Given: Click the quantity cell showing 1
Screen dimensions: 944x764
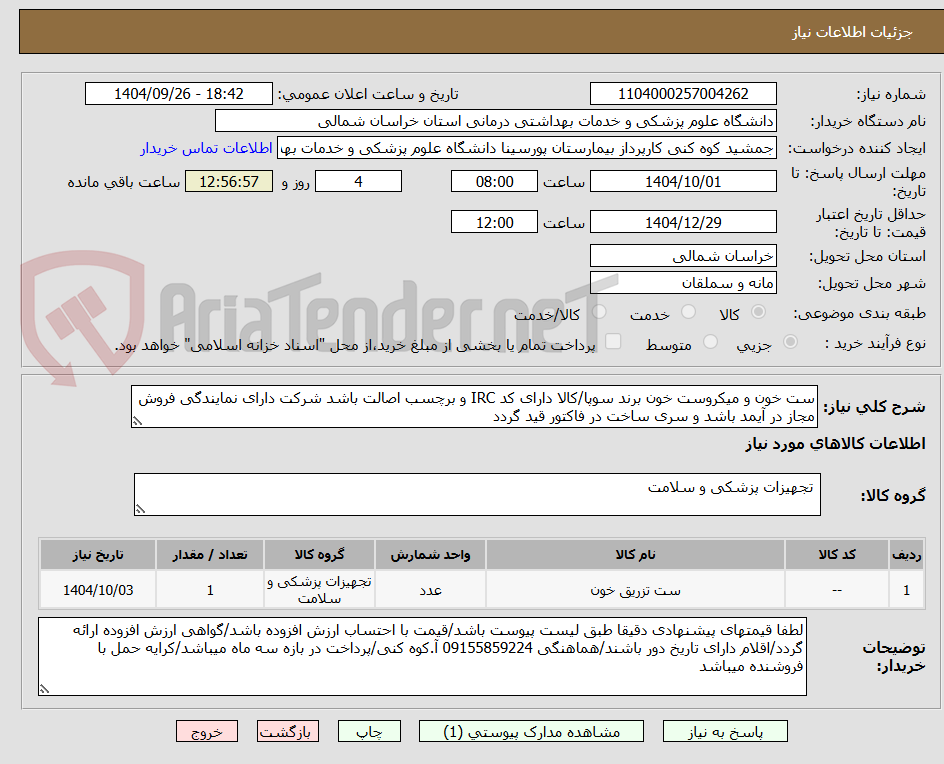Looking at the screenshot, I should point(210,590).
